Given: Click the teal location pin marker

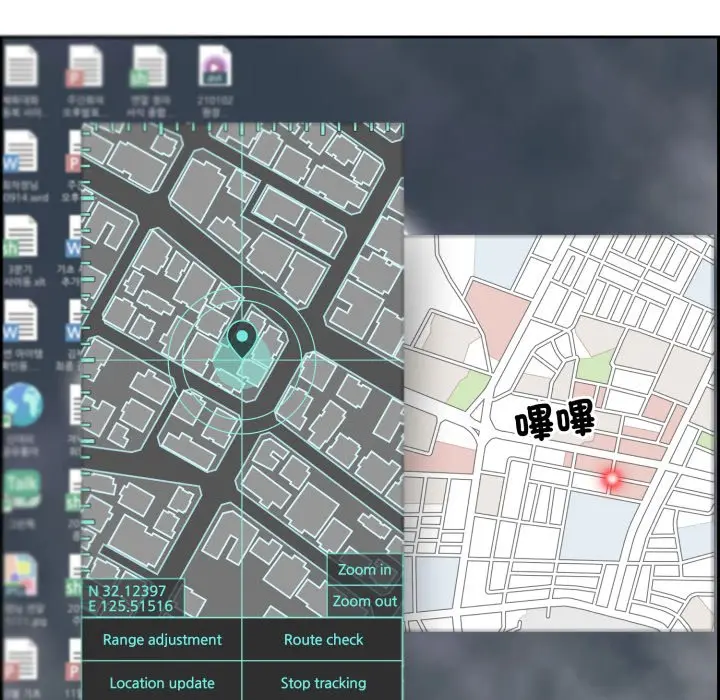Looking at the screenshot, I should click(x=241, y=340).
